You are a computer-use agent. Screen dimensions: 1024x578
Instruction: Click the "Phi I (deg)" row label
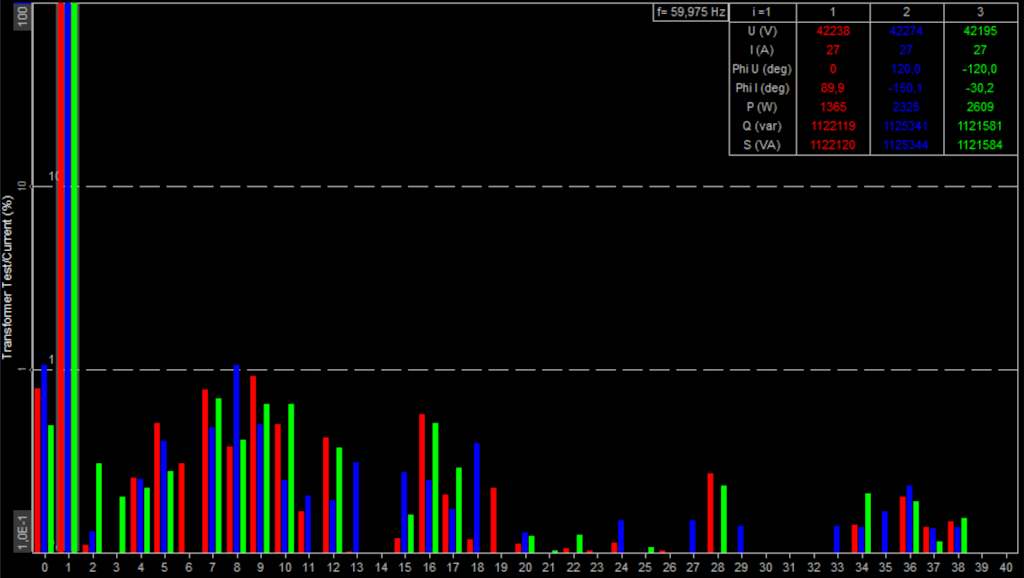coord(762,88)
